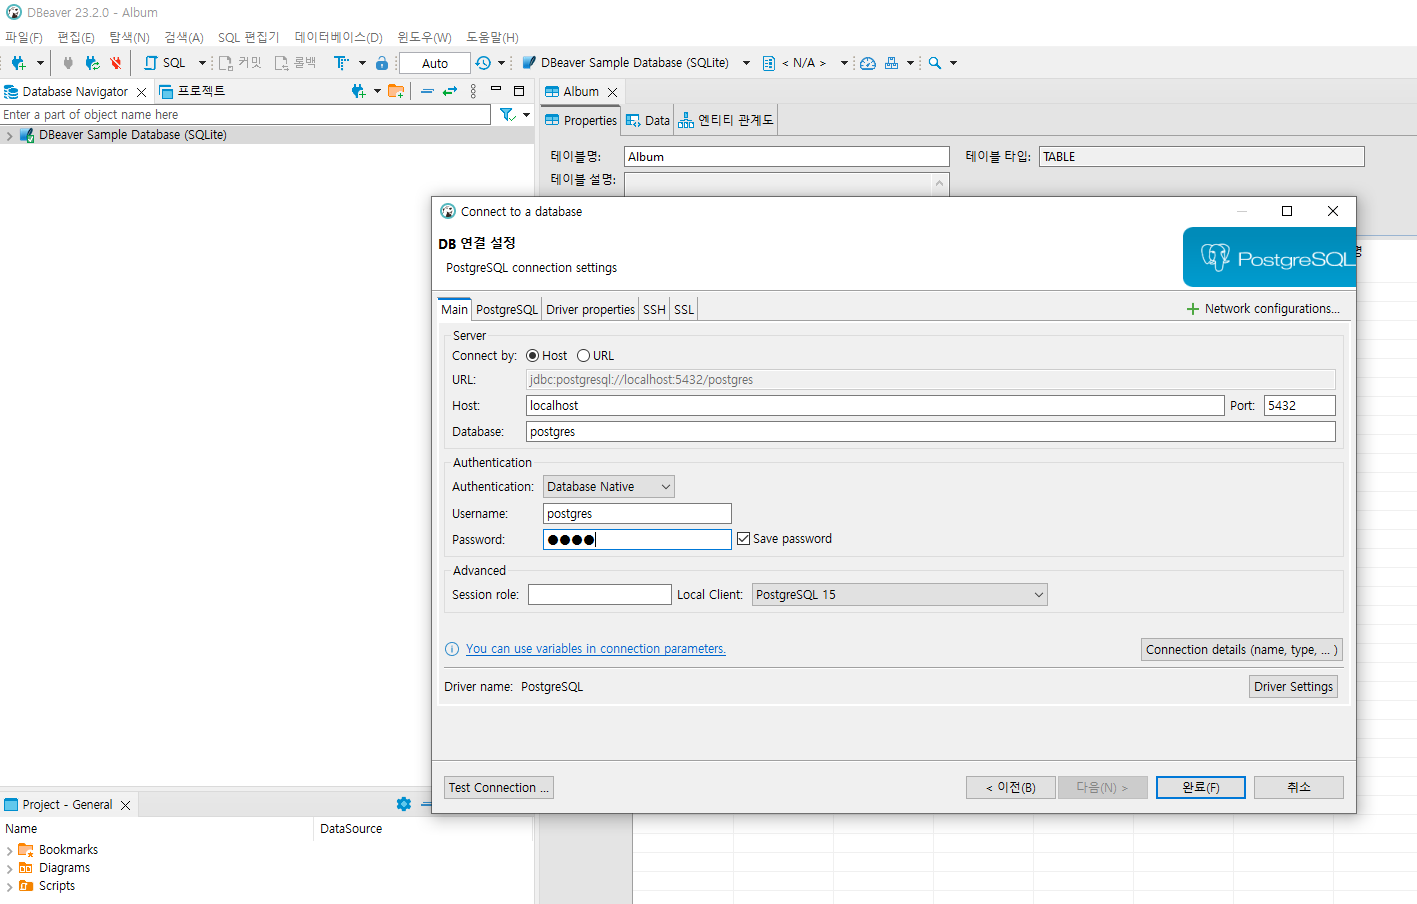The width and height of the screenshot is (1417, 904).
Task: Click the filter funnel icon in Database Navigator
Action: point(507,115)
